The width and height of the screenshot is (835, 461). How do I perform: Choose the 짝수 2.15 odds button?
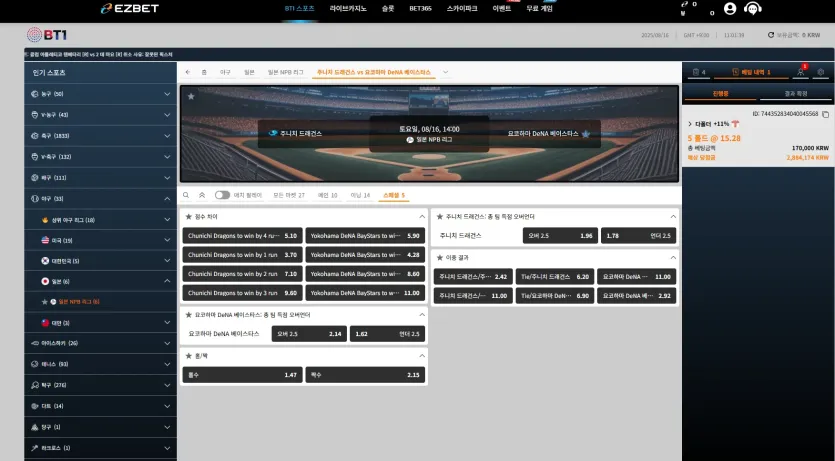[365, 375]
